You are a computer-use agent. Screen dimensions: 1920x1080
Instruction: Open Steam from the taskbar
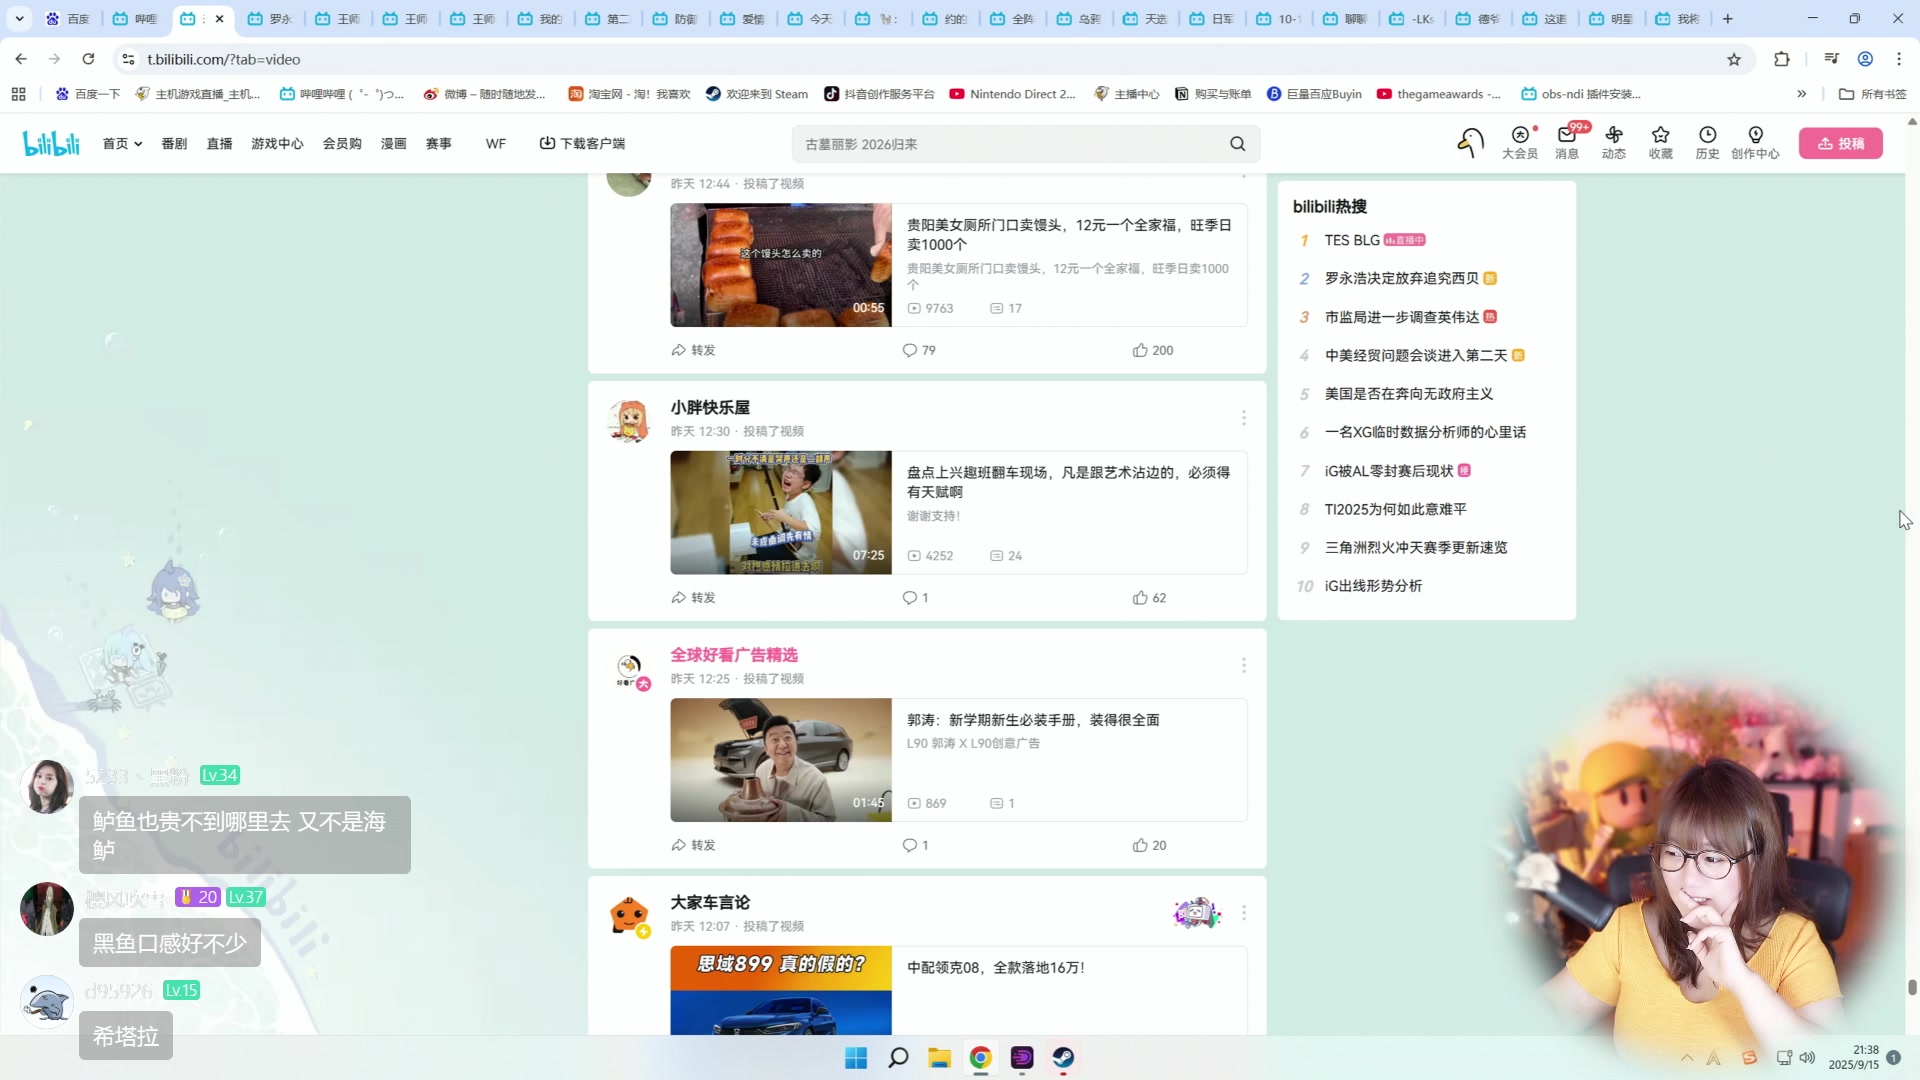click(x=1063, y=1058)
